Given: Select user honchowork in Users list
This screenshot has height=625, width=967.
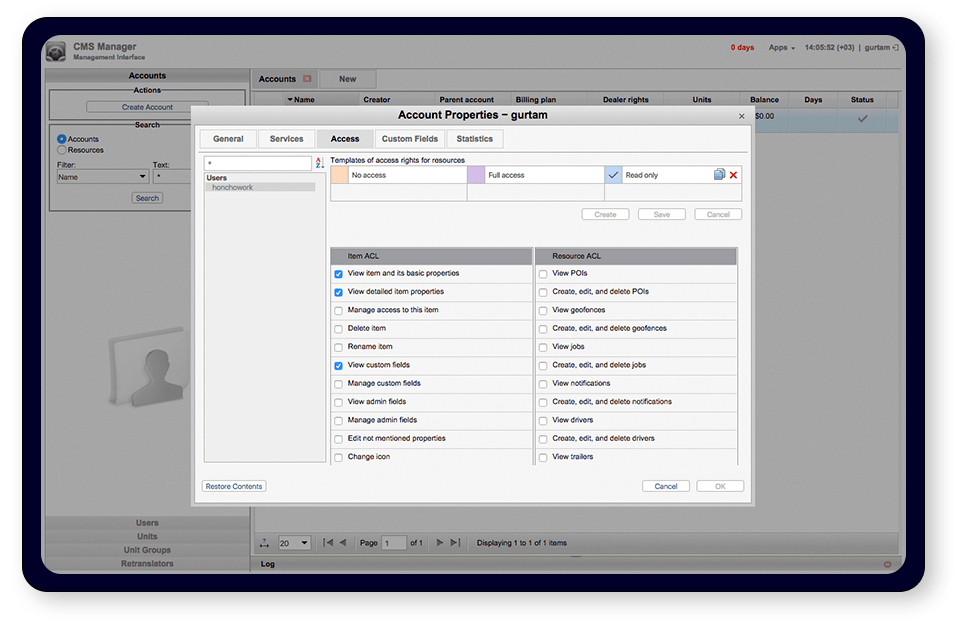Looking at the screenshot, I should [x=260, y=187].
